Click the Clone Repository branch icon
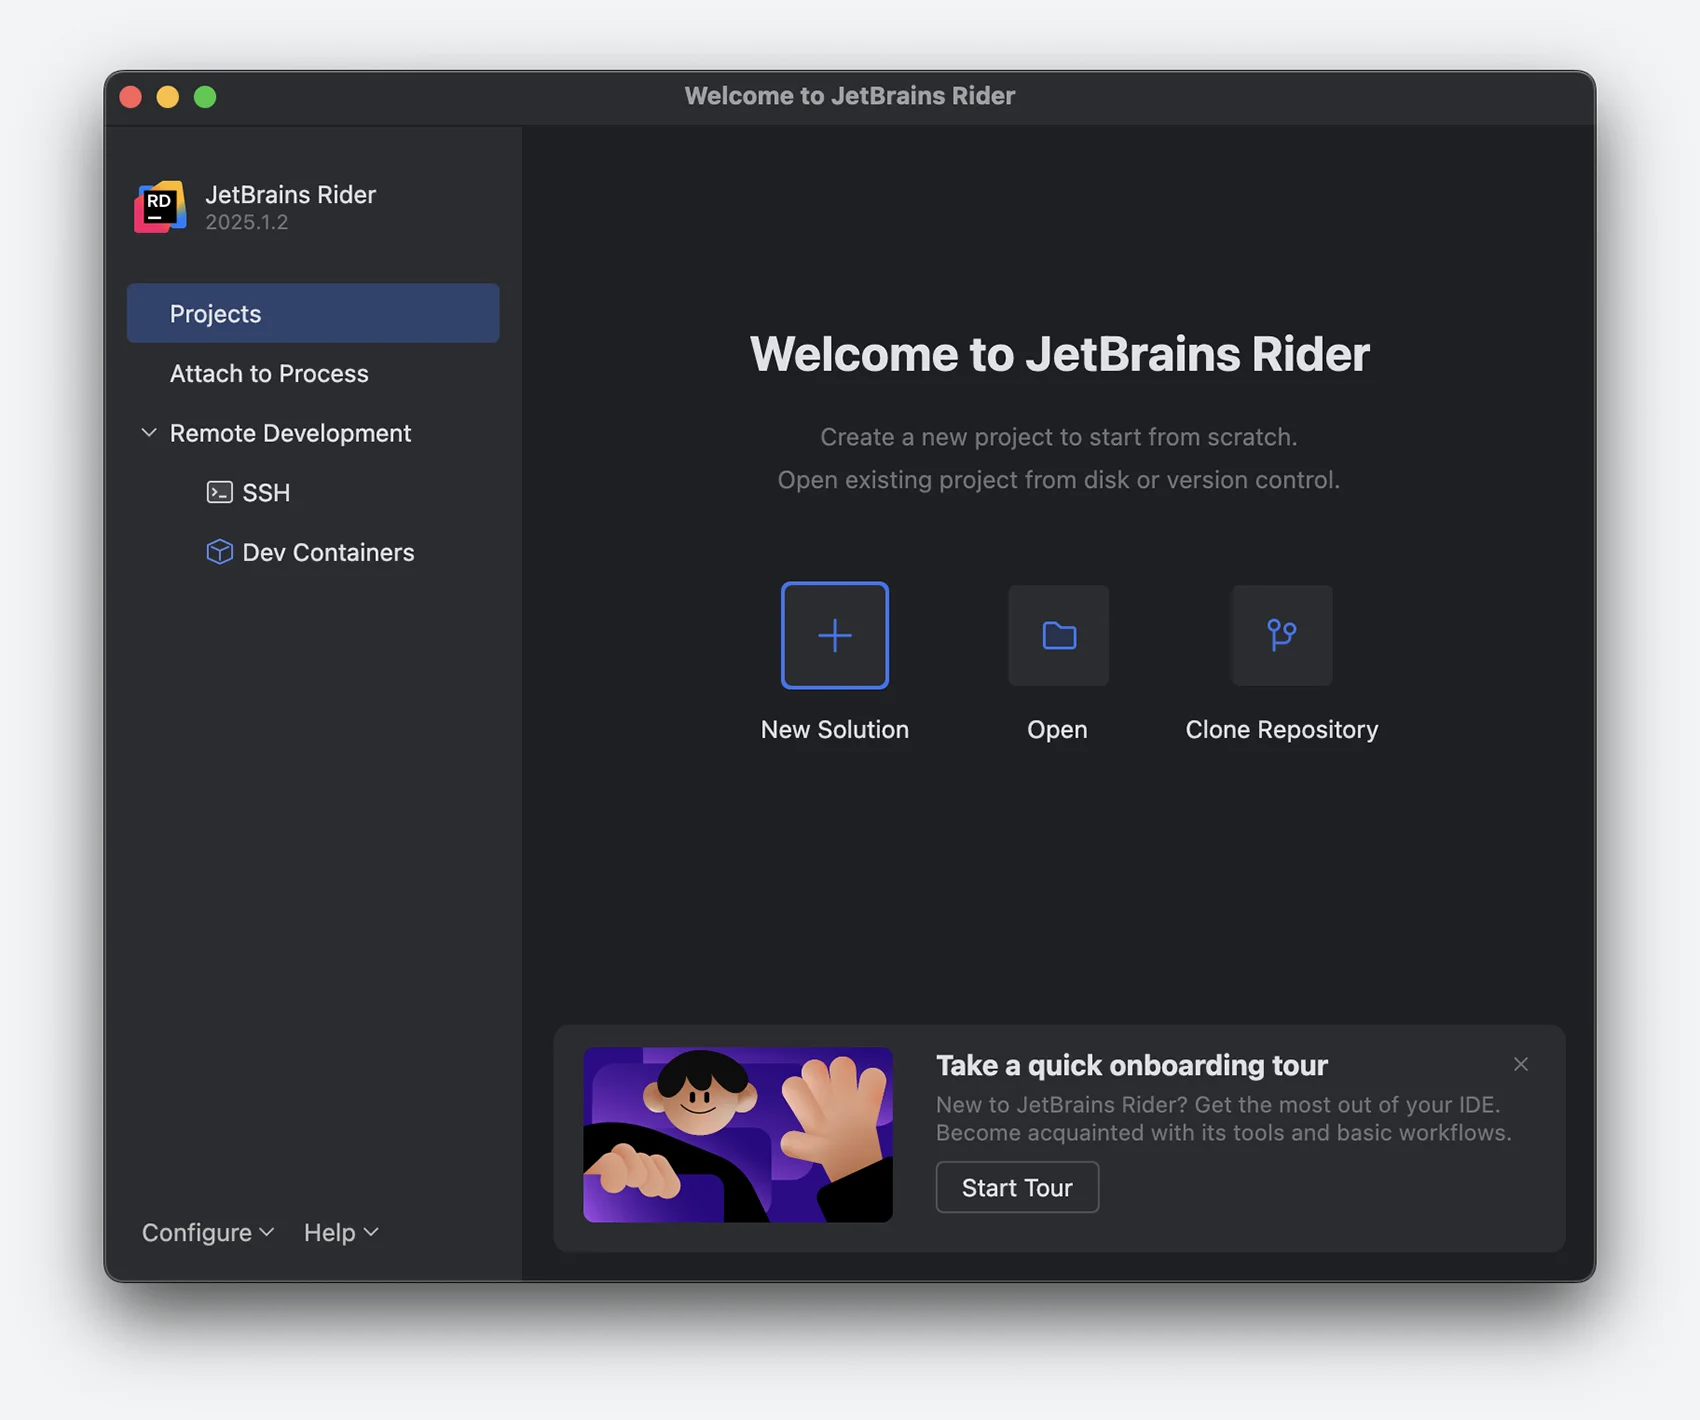Image resolution: width=1700 pixels, height=1420 pixels. 1281,635
